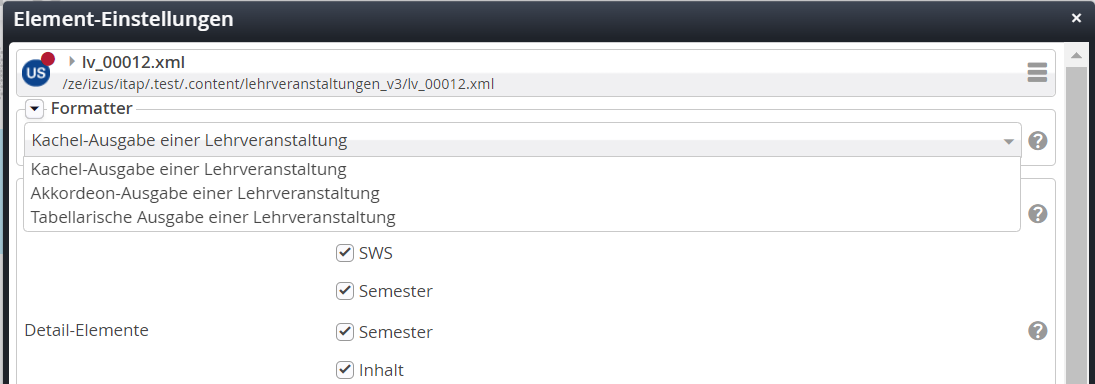Screen dimensions: 1095x384
Task: Click the lv_00012.xml file name
Action: pyautogui.click(x=133, y=62)
